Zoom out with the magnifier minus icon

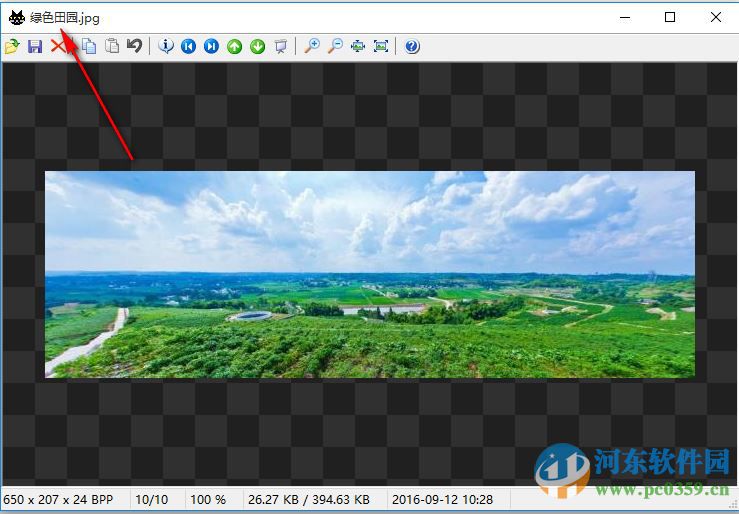click(x=335, y=46)
